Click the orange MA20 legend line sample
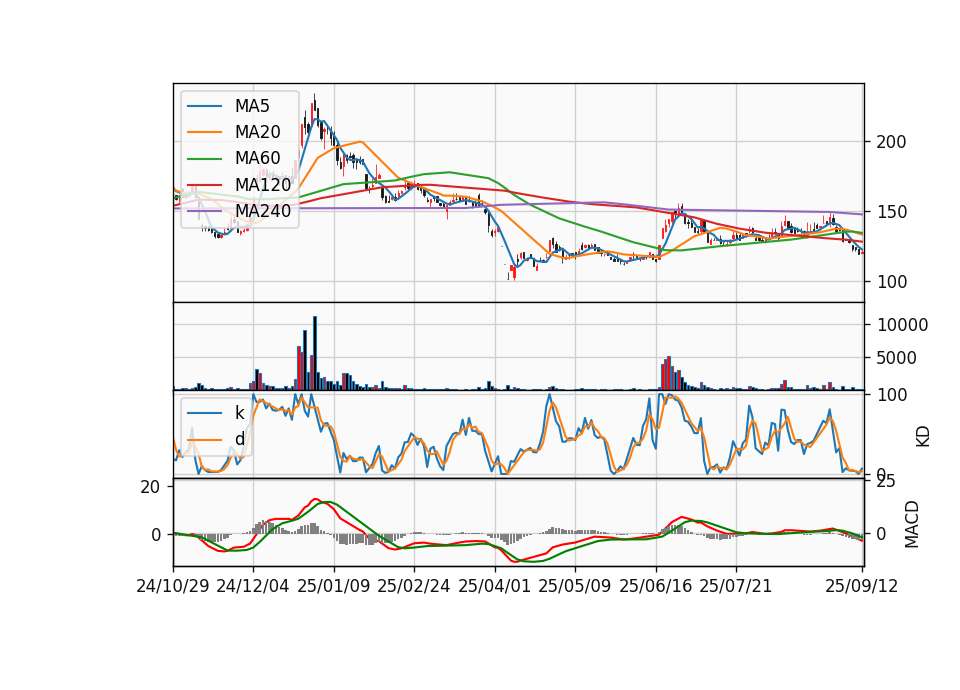Viewport: 960px width, 690px height. click(204, 132)
